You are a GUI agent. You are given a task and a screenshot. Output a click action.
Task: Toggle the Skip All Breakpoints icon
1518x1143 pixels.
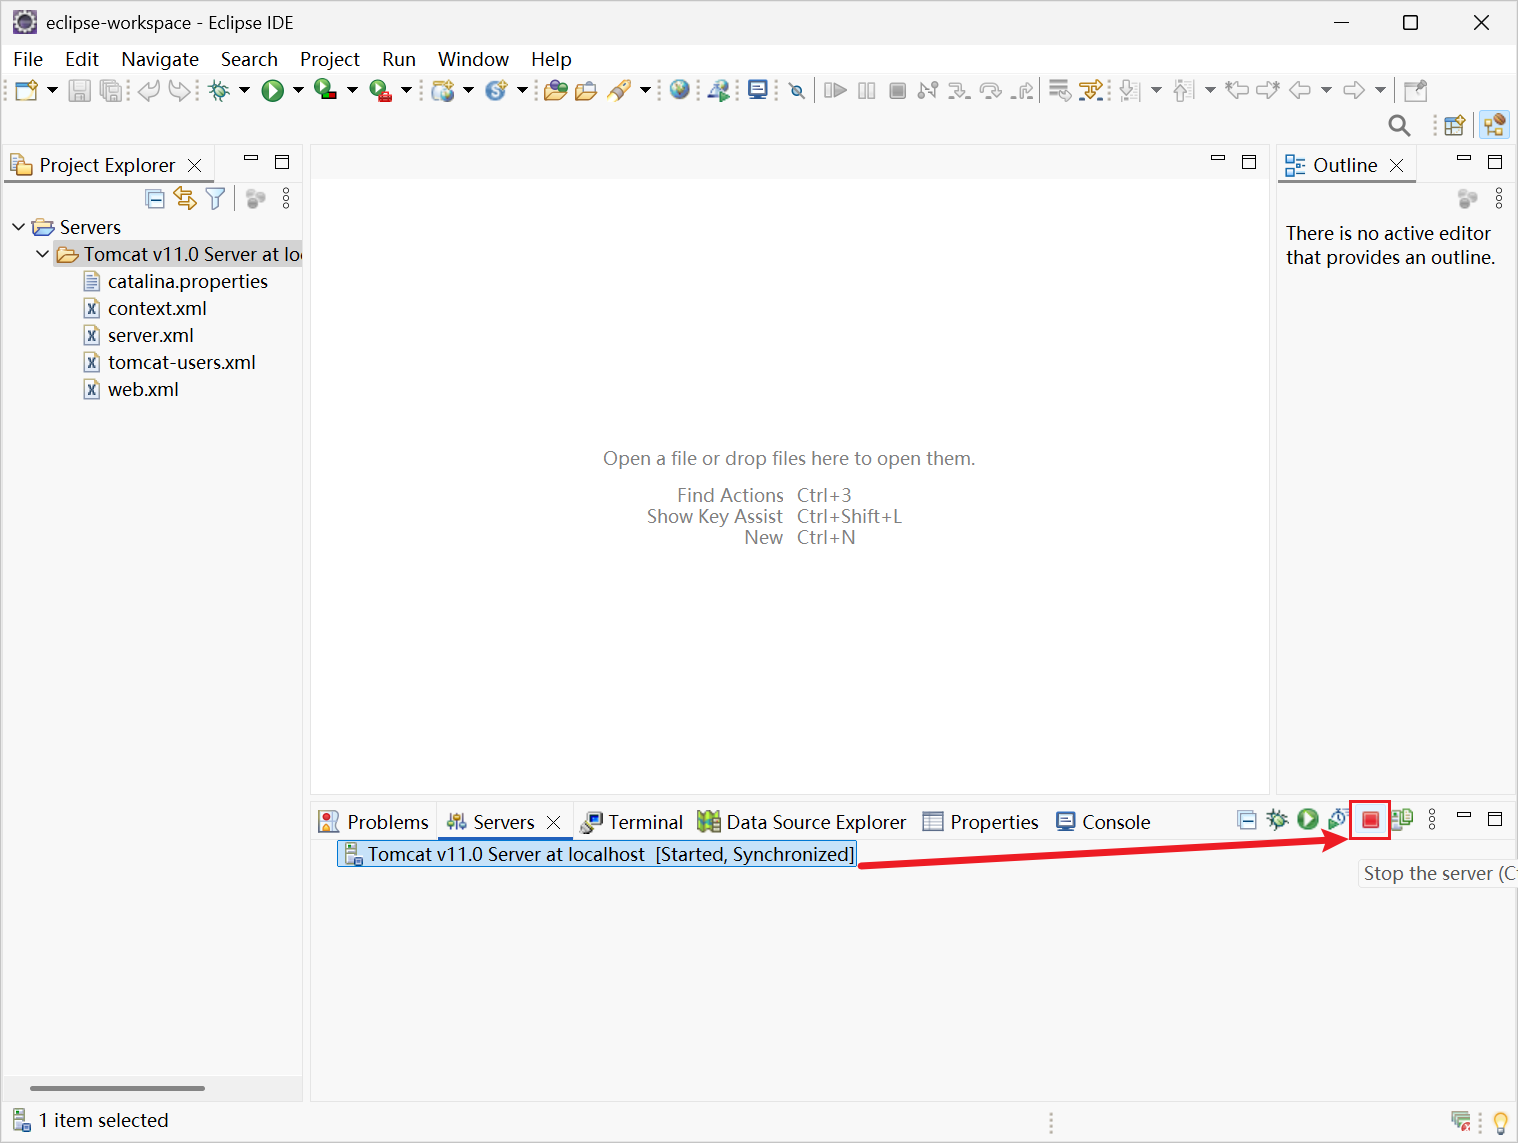tap(797, 91)
